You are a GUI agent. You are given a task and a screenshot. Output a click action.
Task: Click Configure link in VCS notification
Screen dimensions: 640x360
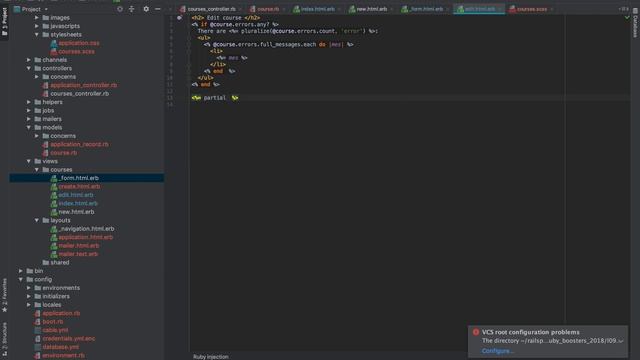[497, 351]
